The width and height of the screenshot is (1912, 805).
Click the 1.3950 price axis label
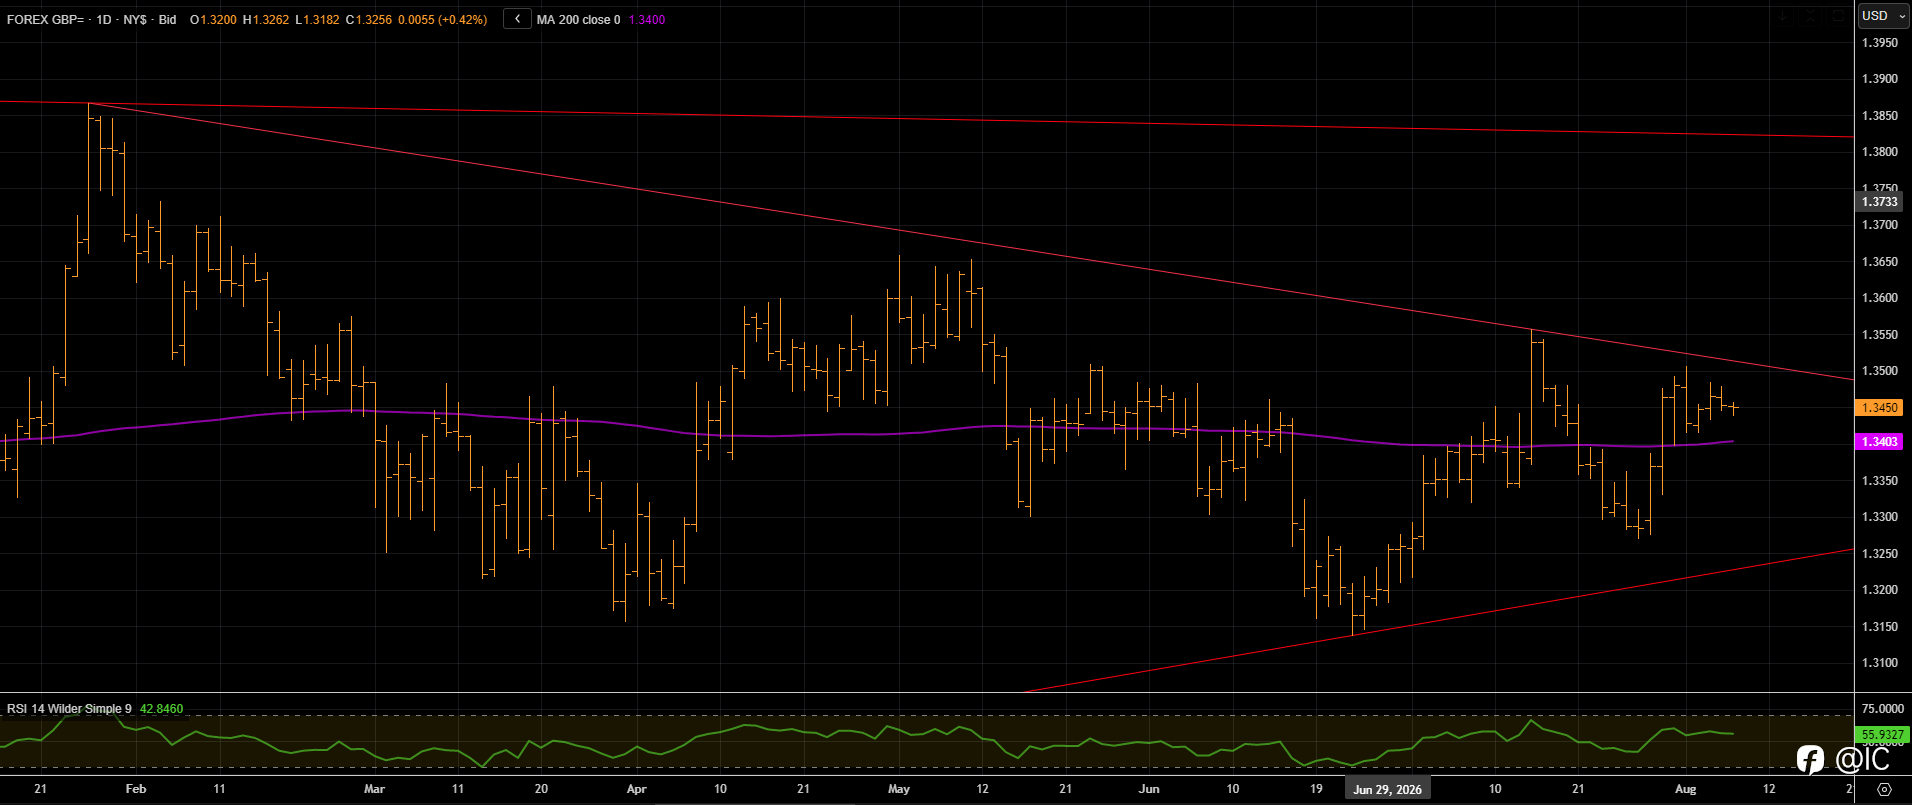pos(1879,43)
